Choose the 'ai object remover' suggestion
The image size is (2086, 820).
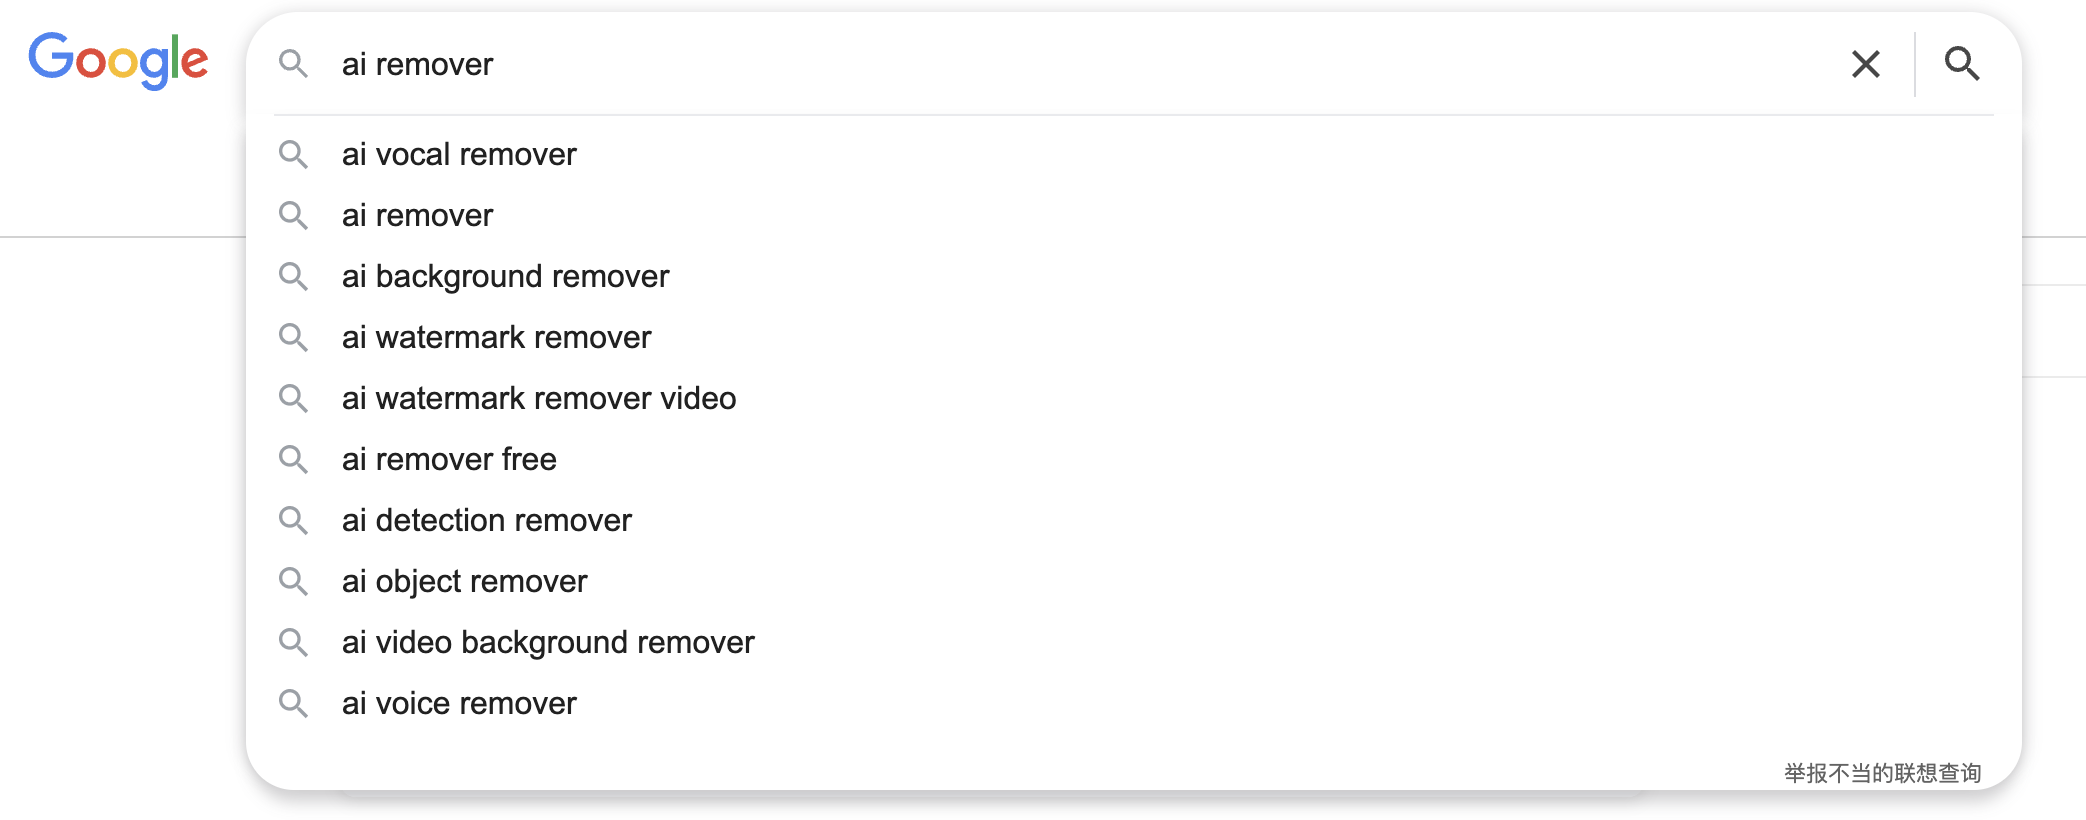click(x=464, y=581)
